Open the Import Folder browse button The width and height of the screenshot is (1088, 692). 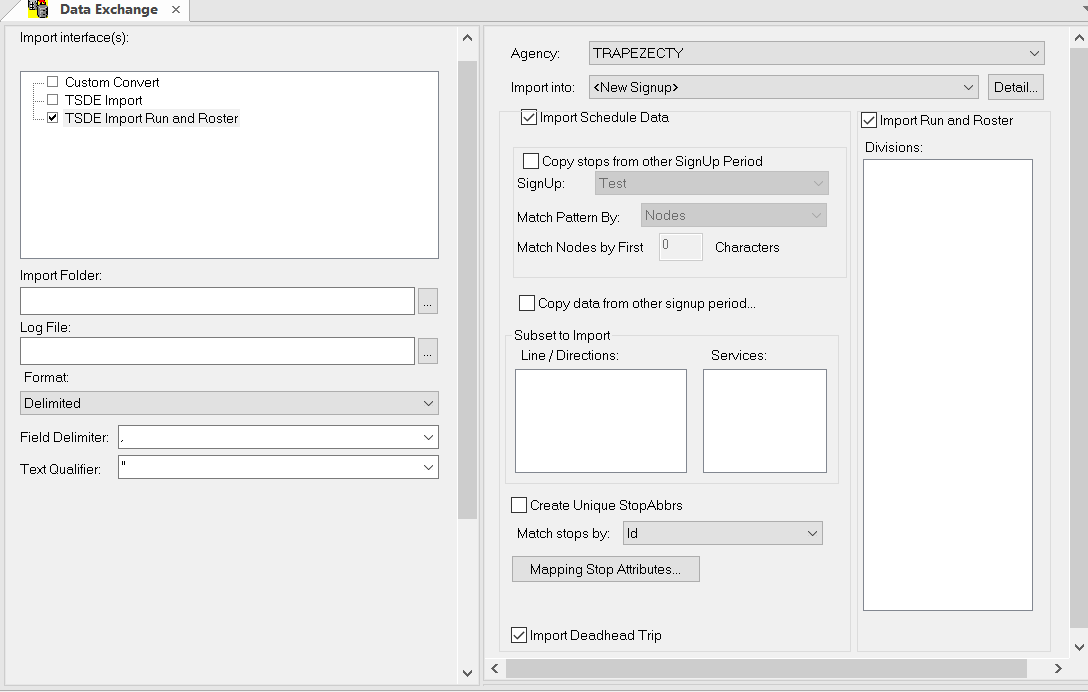[428, 300]
